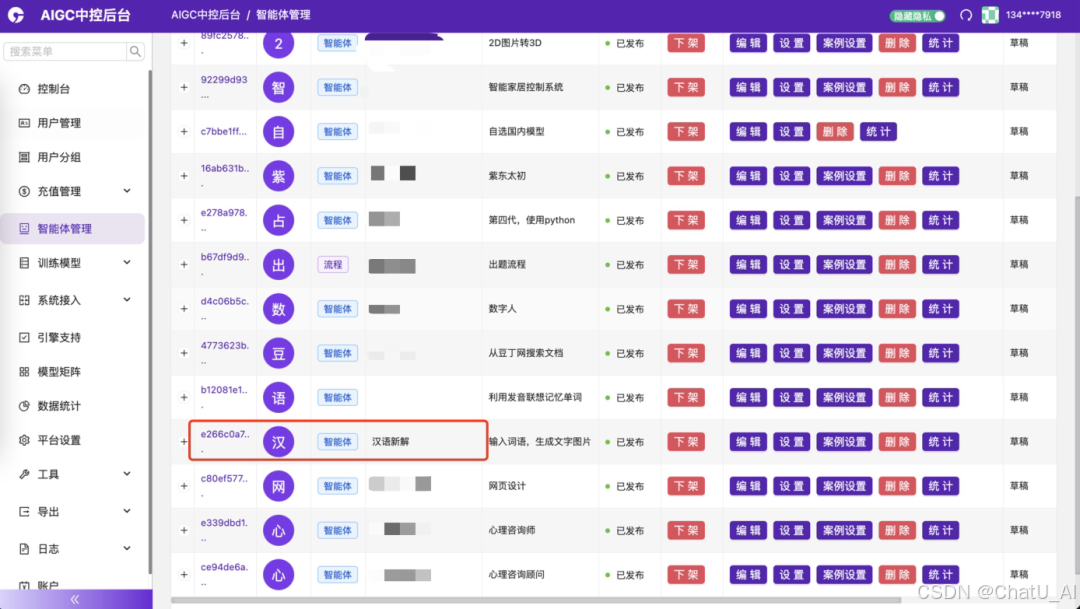Image resolution: width=1080 pixels, height=609 pixels.
Task: Click the 网 avatar of 网页设计 row
Action: coord(278,486)
